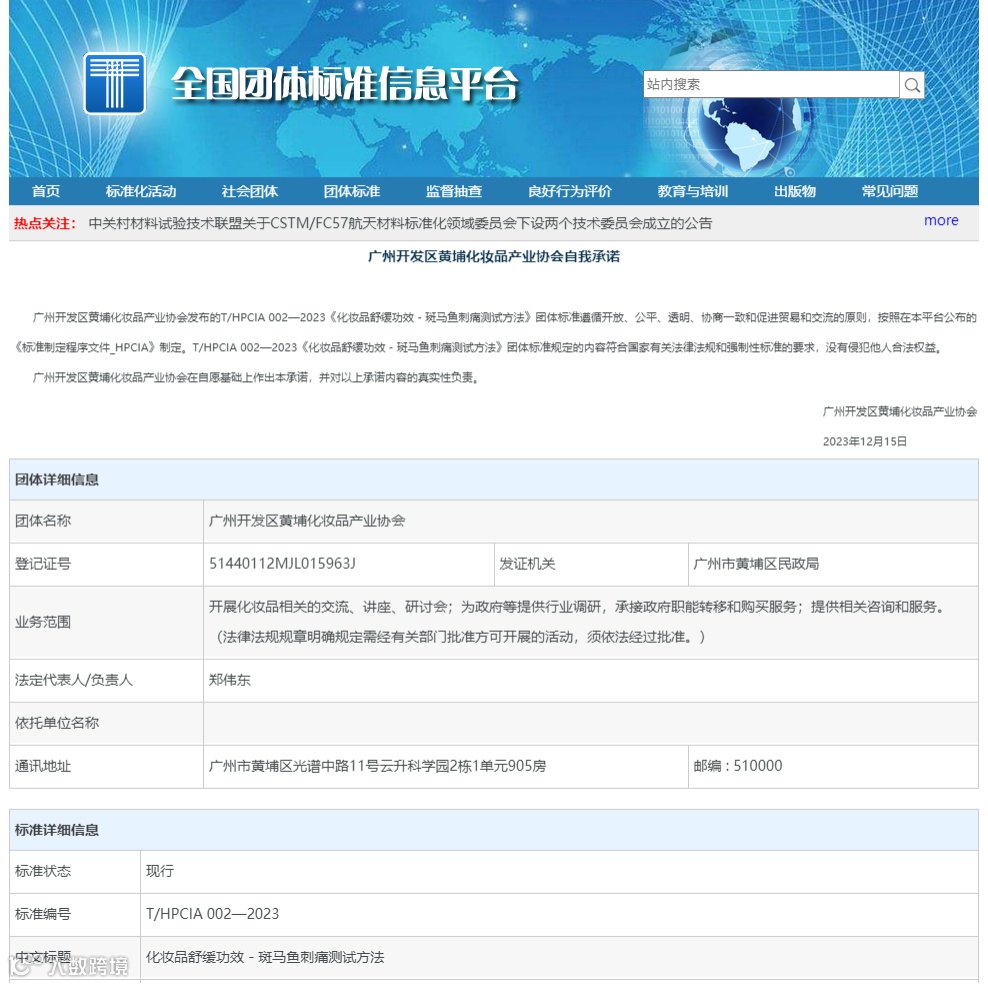Open the 中关村材料试验技术联盟 announcement link
Image resolution: width=988 pixels, height=984 pixels.
tap(400, 223)
